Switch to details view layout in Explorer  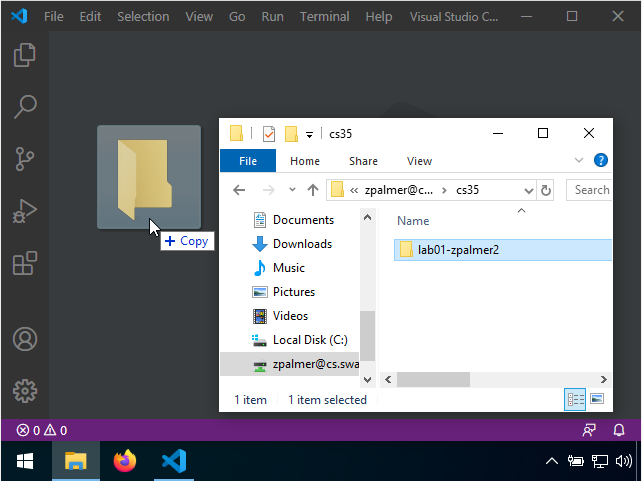pos(576,399)
